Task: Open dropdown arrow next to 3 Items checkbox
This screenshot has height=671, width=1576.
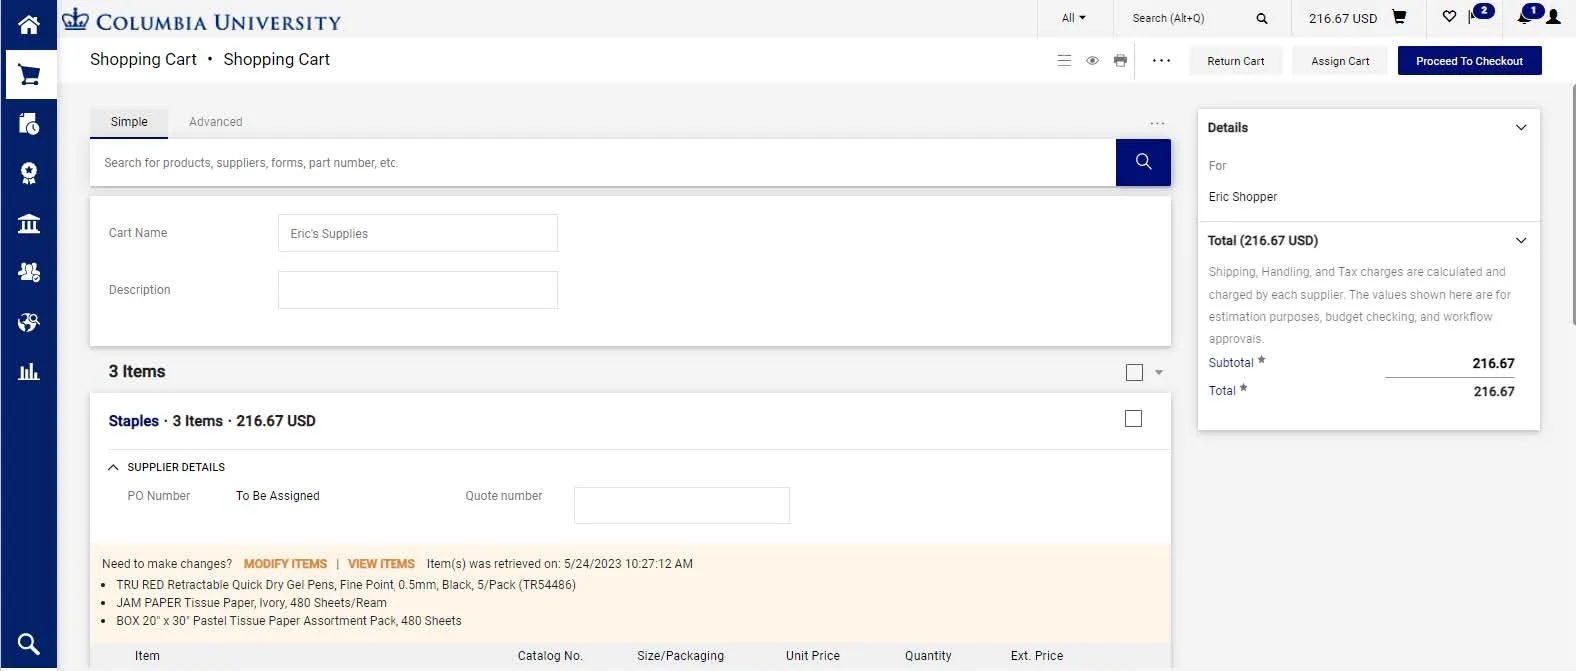Action: [x=1159, y=372]
